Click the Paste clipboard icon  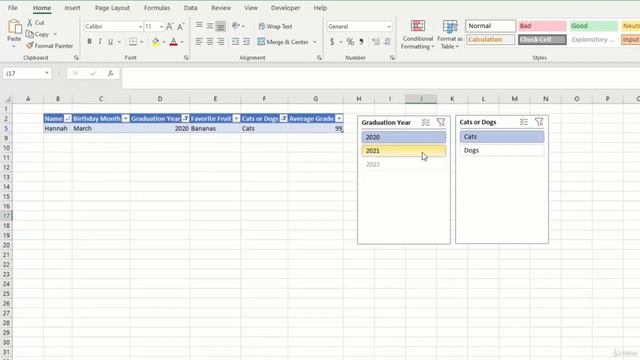[x=14, y=27]
